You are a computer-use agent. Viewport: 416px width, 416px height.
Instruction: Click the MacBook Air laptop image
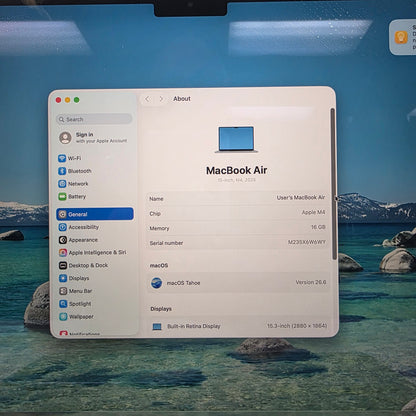pyautogui.click(x=236, y=139)
